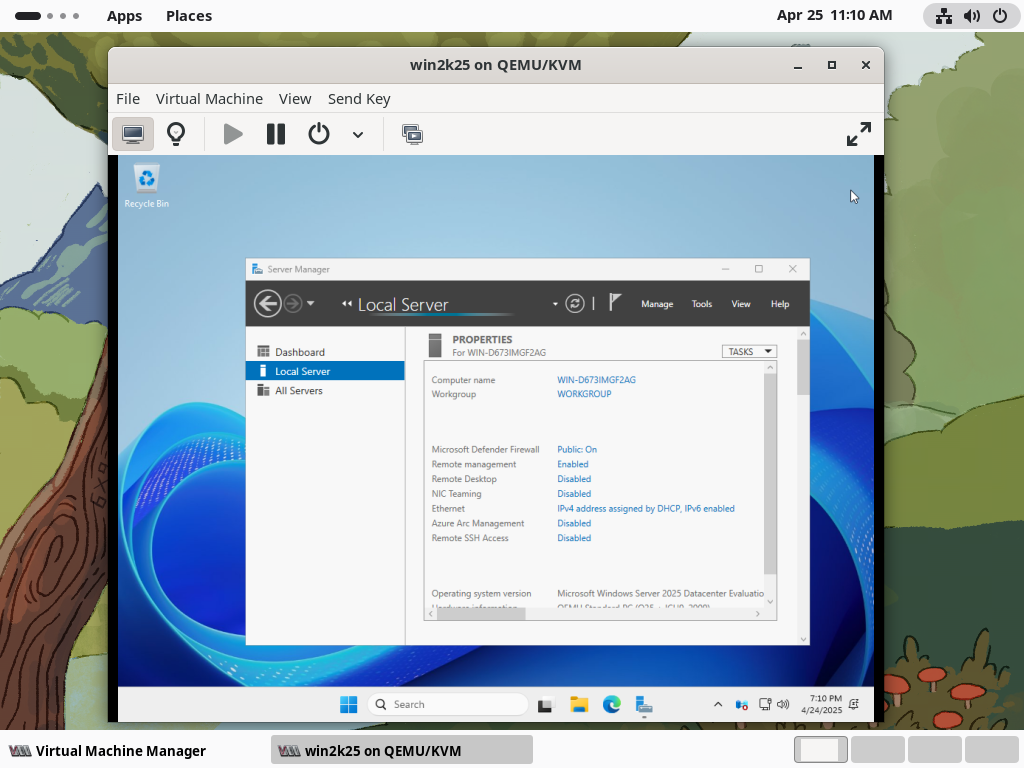
Task: Open shutdown options dropdown arrow
Action: (x=358, y=135)
